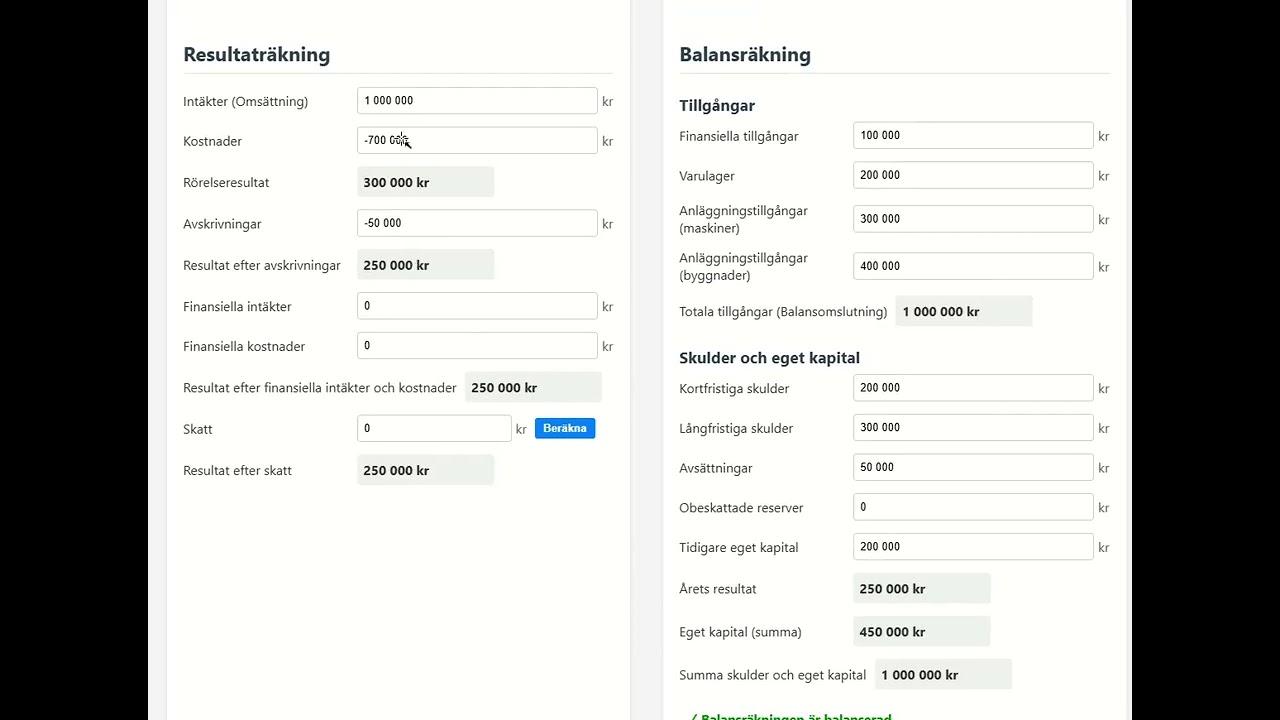
Task: Click the Eget kapital (summa) 450 000 kr value
Action: [x=922, y=631]
